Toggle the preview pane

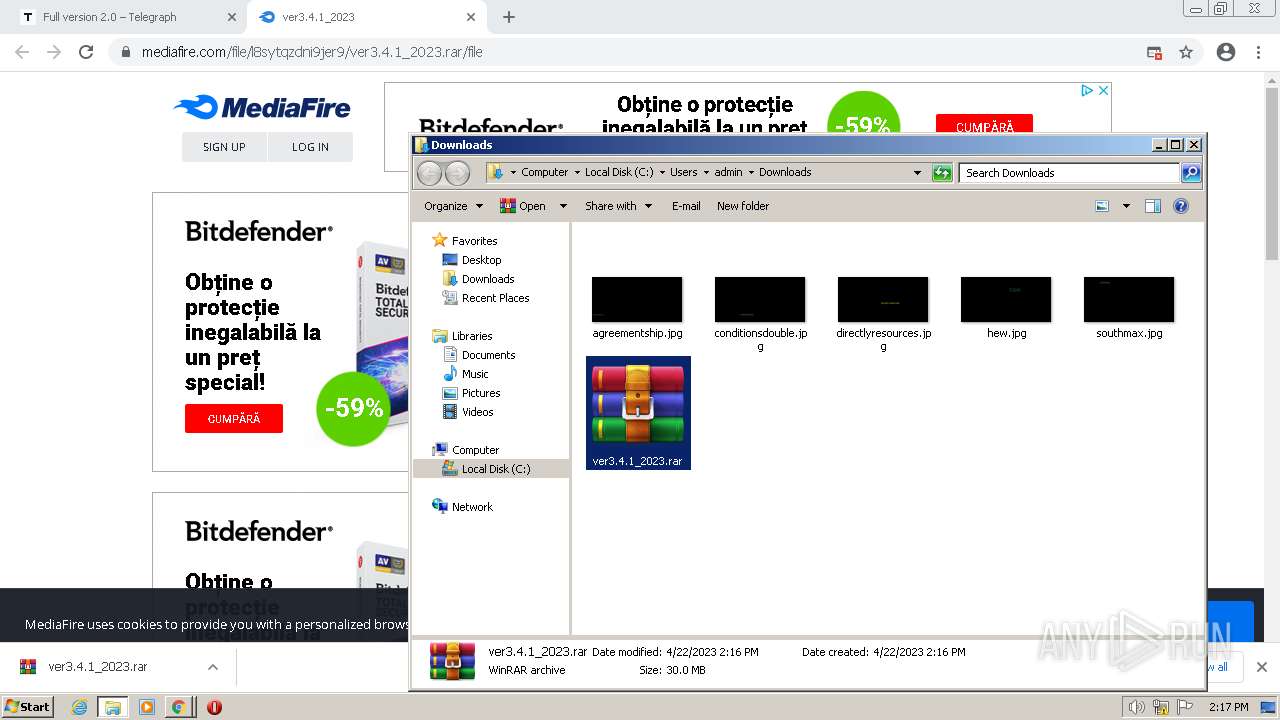(1153, 206)
